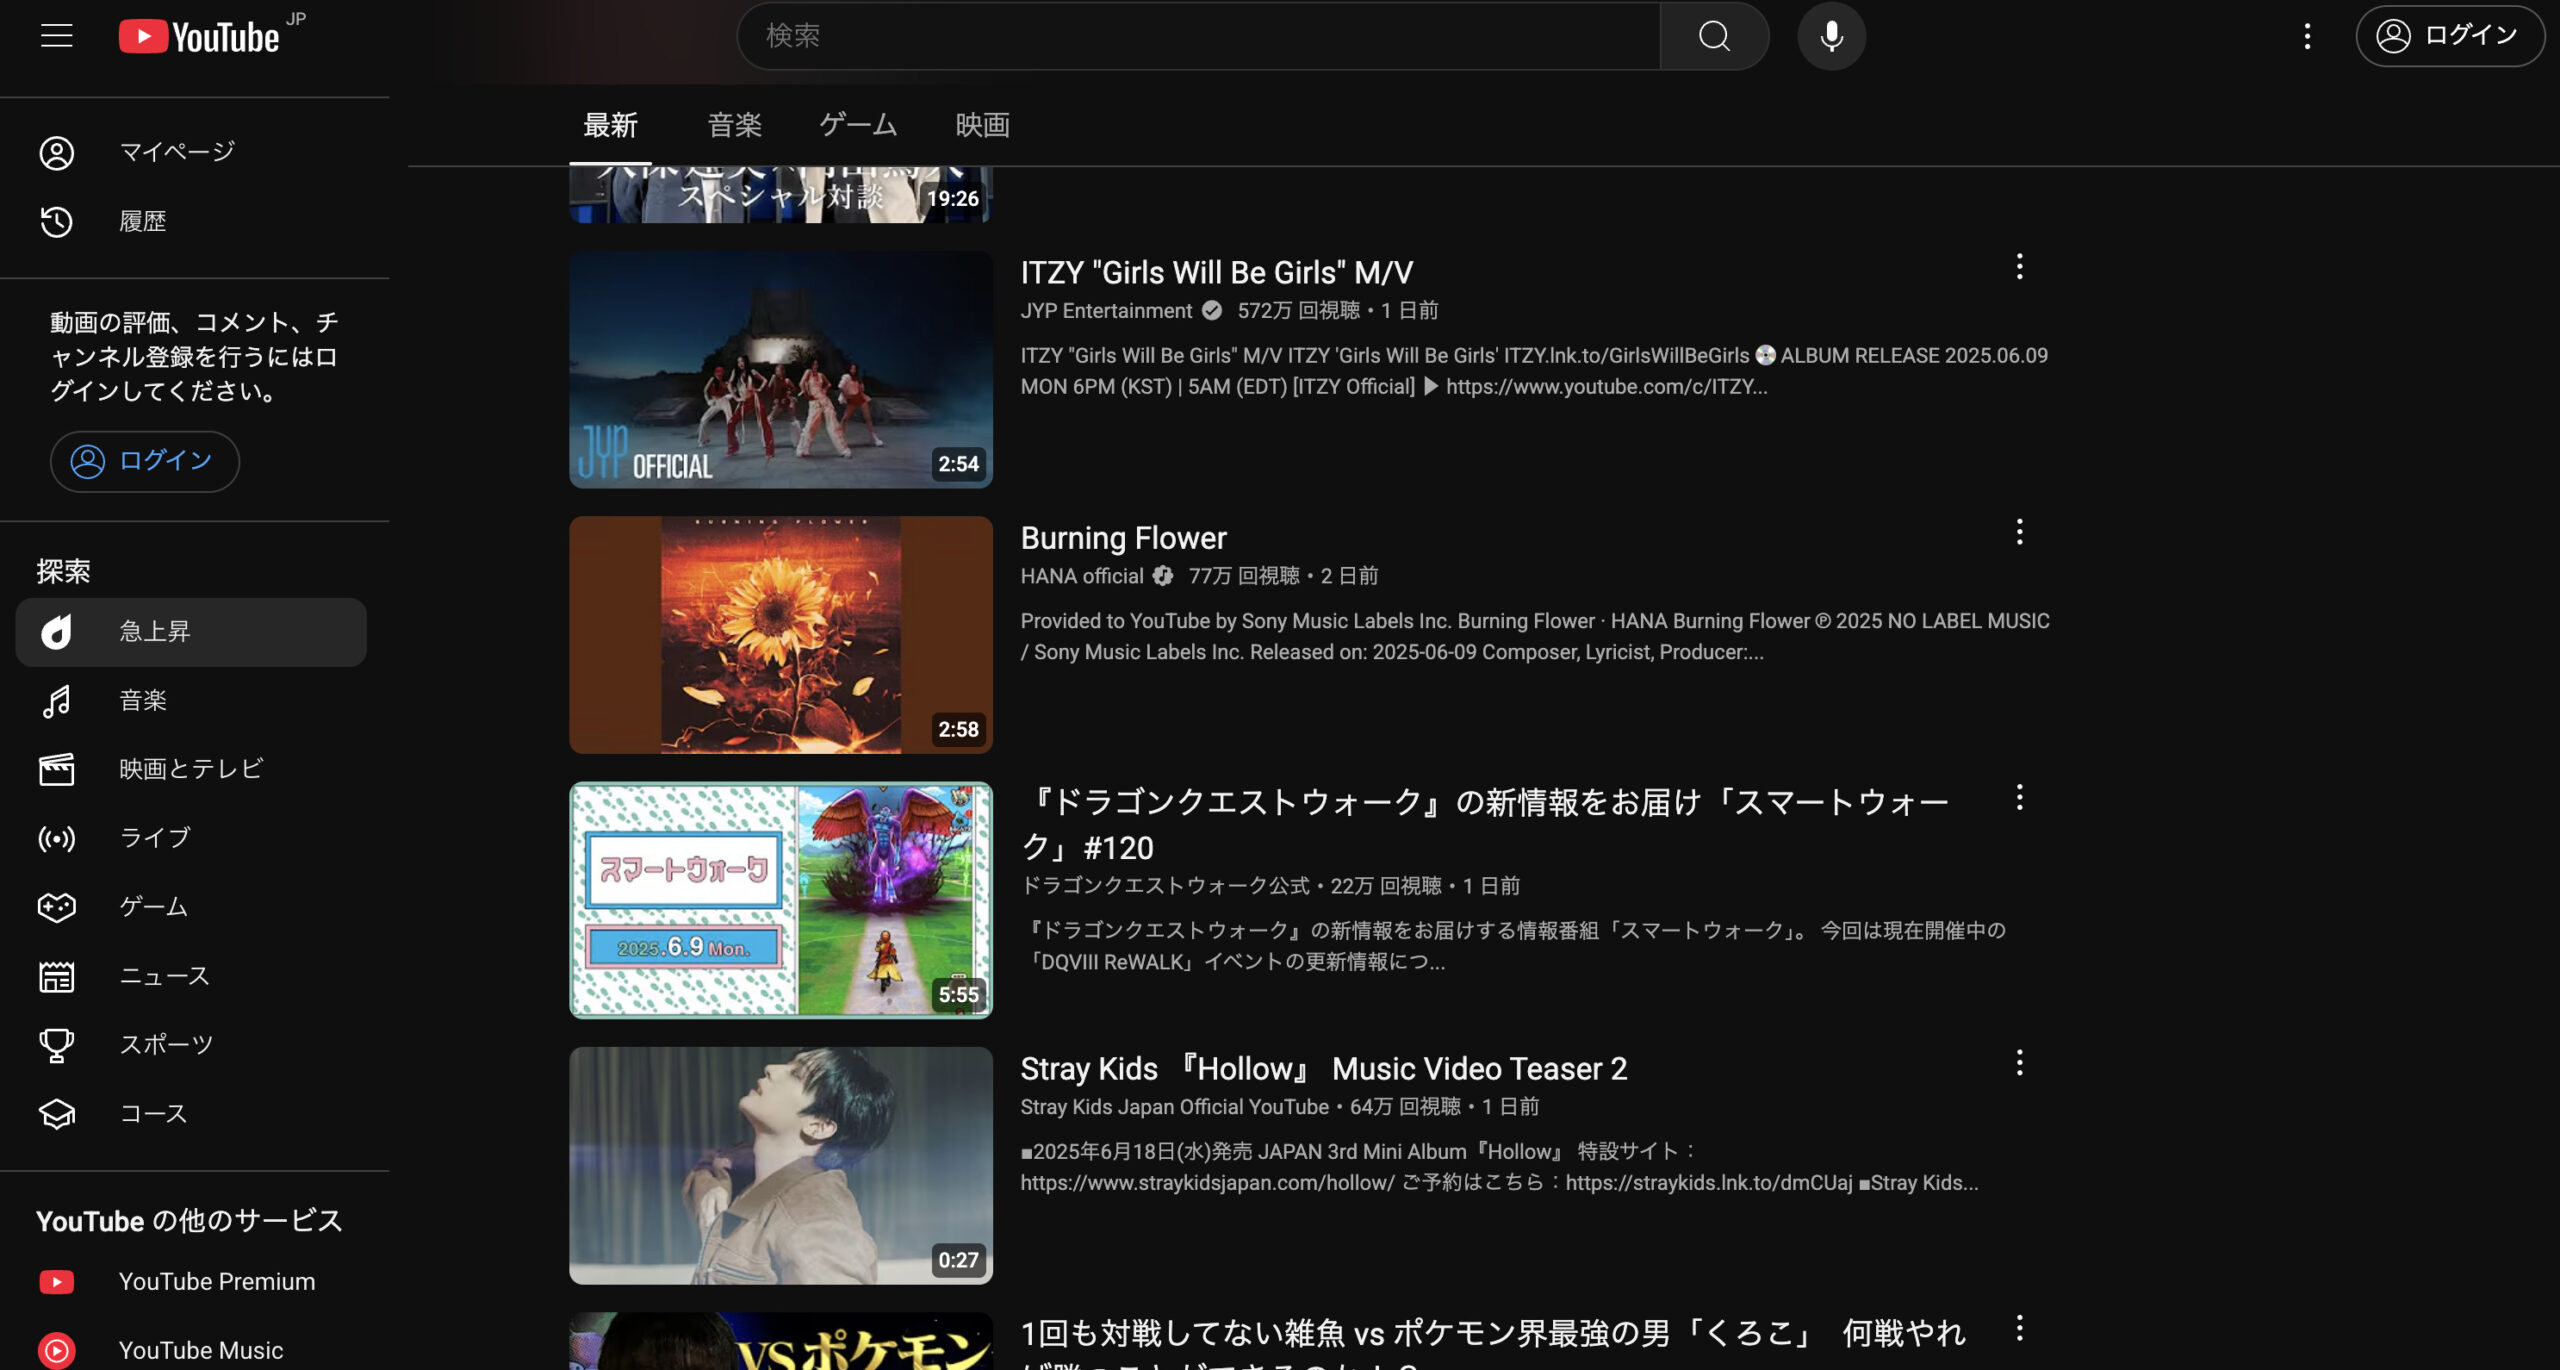
Task: Click the 572万 回視聴 • 1 日前 text
Action: 1338,311
